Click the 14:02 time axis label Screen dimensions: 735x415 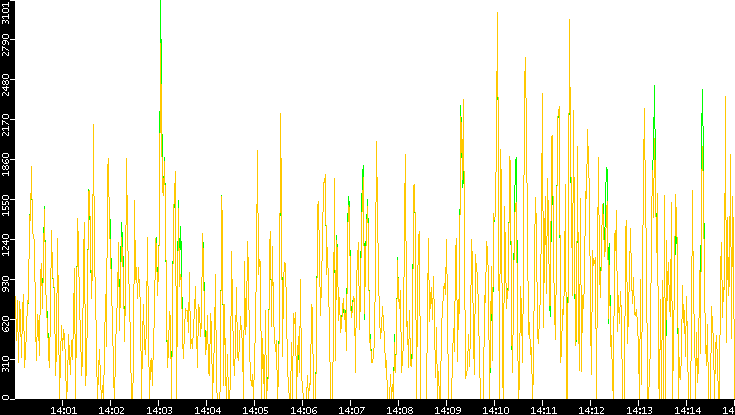111,410
